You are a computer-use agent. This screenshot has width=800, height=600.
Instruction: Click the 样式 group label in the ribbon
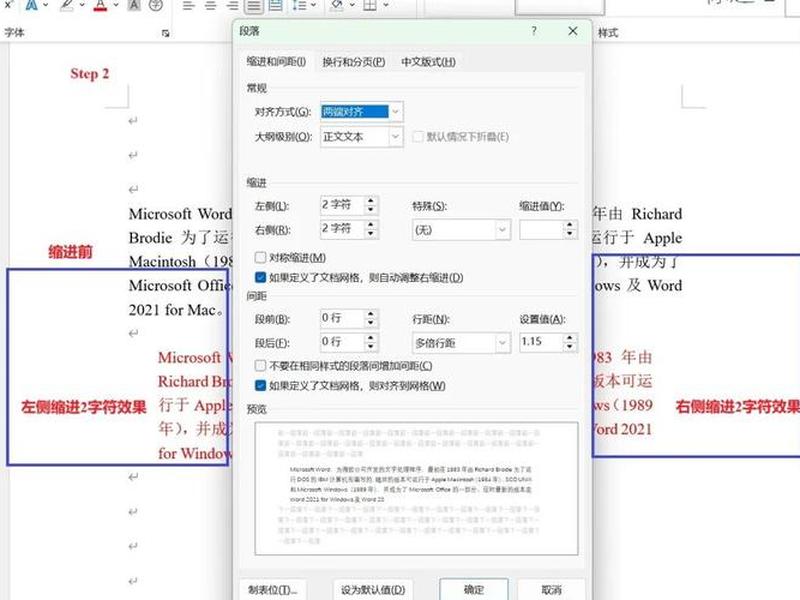point(608,33)
